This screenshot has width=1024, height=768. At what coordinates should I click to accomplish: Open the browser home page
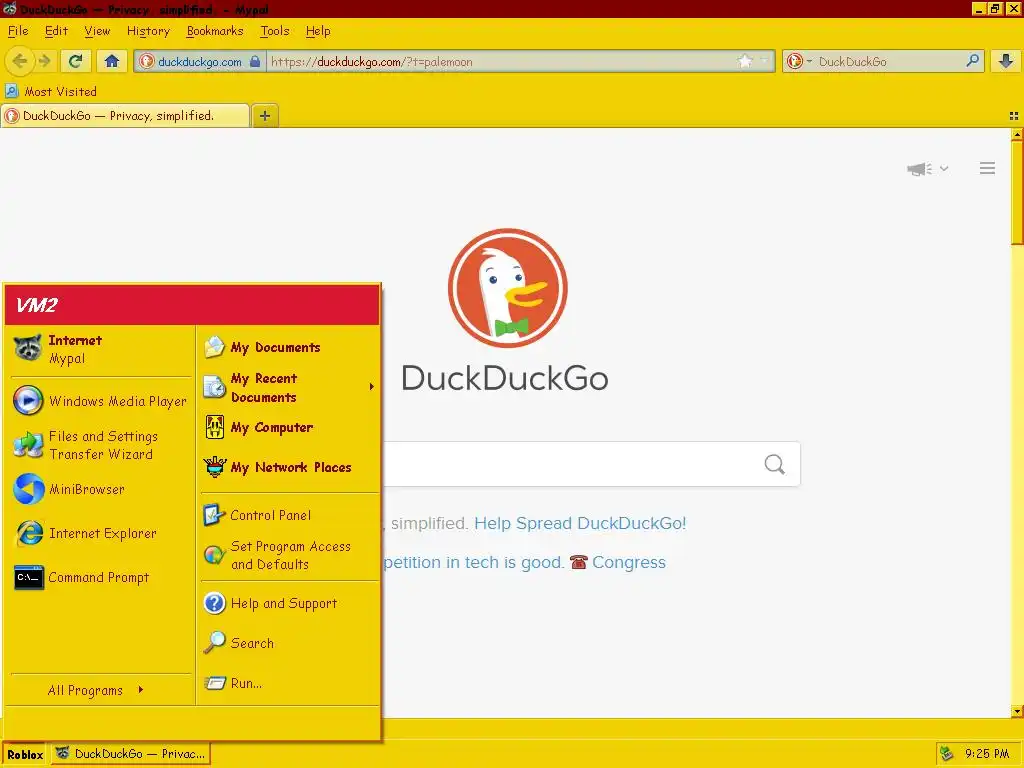coord(112,61)
